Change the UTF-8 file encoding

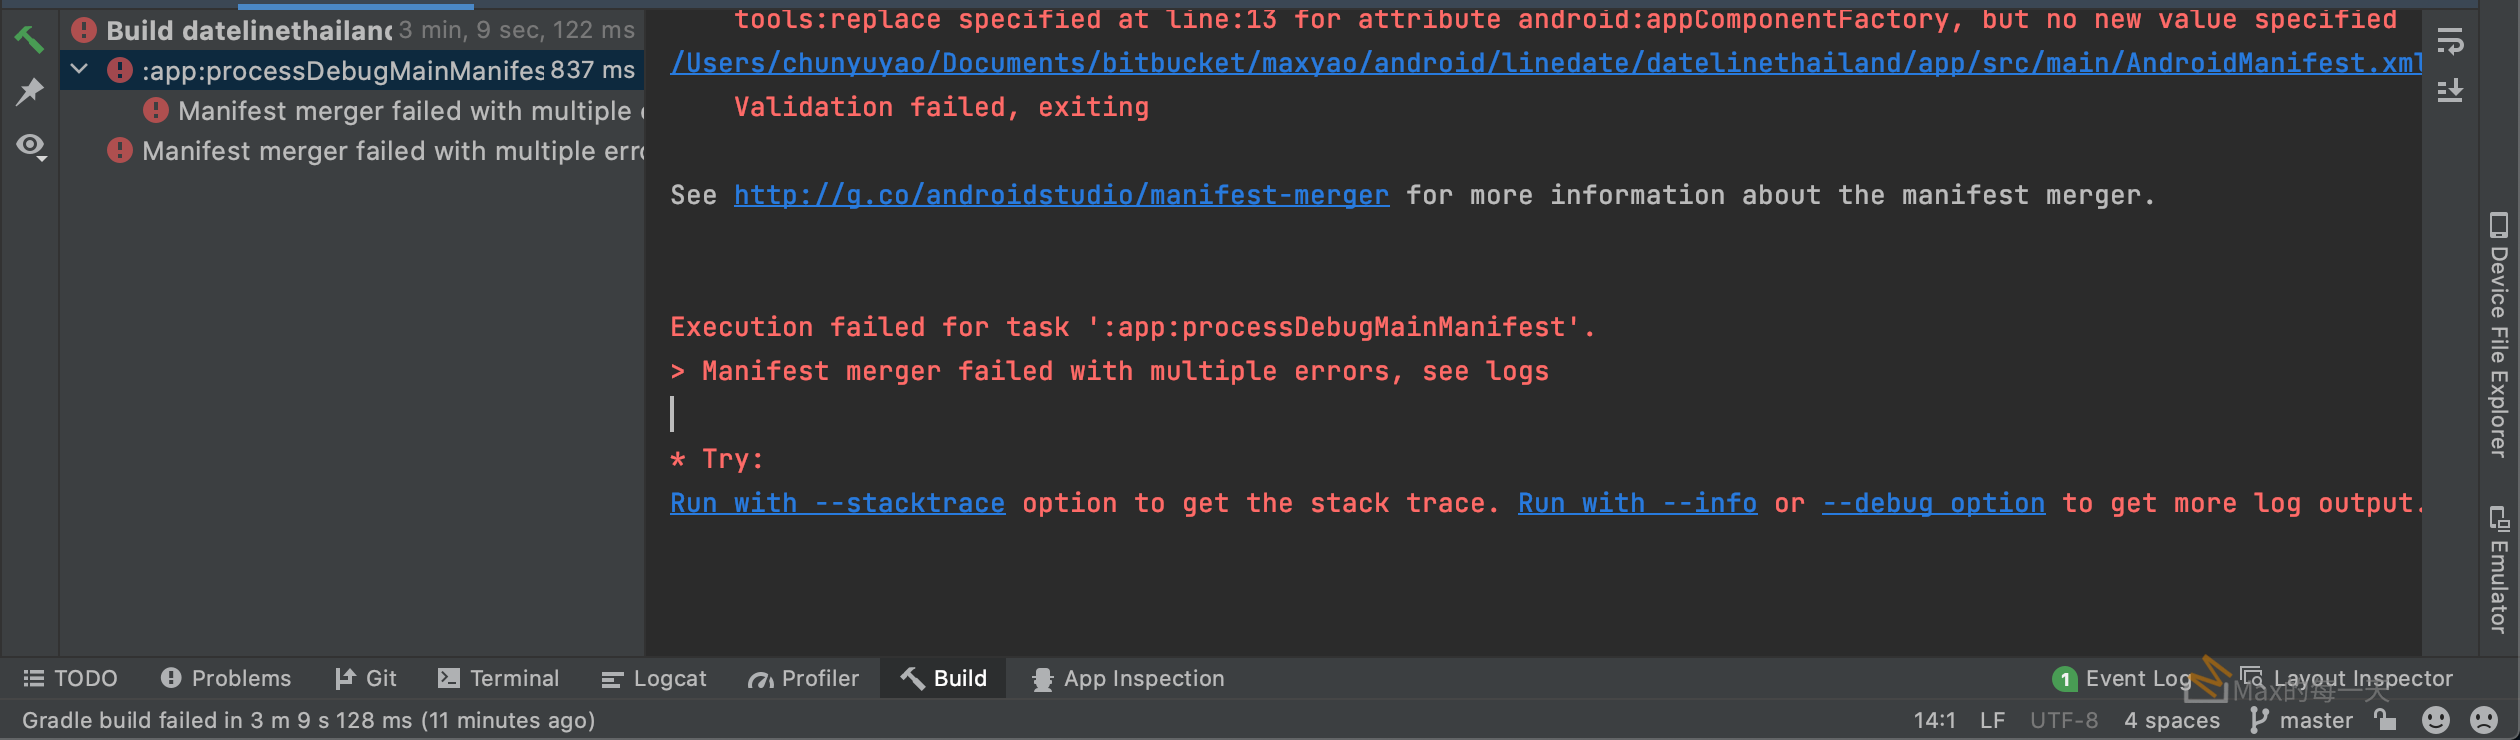2063,720
